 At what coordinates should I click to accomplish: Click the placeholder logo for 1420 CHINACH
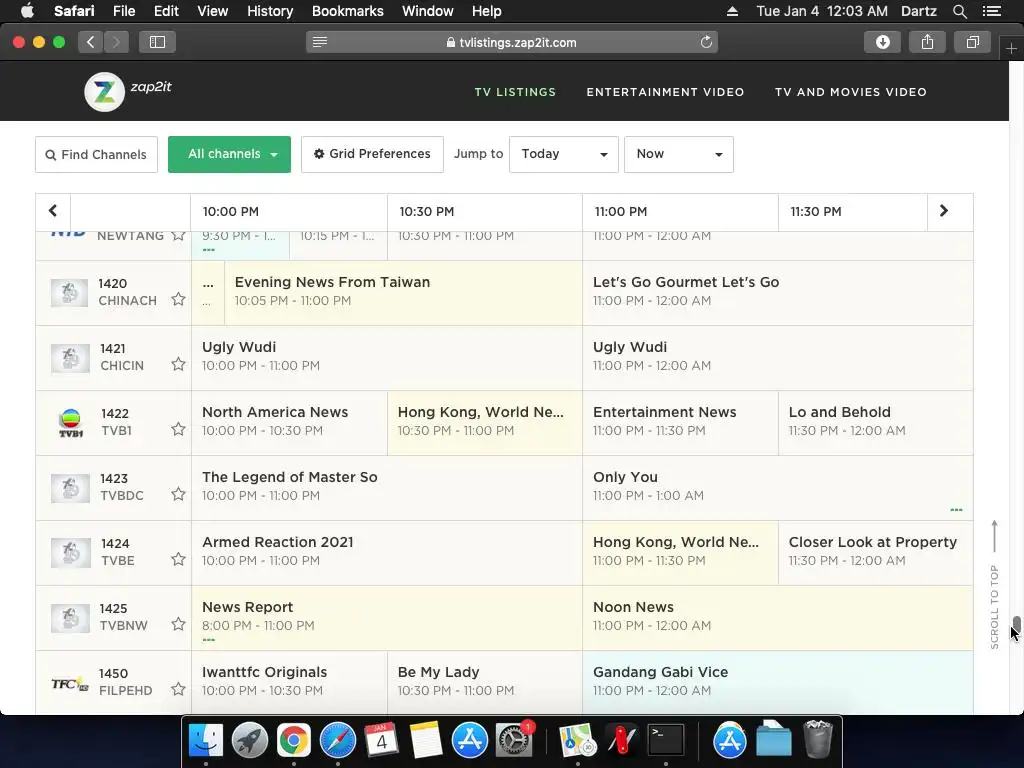69,293
